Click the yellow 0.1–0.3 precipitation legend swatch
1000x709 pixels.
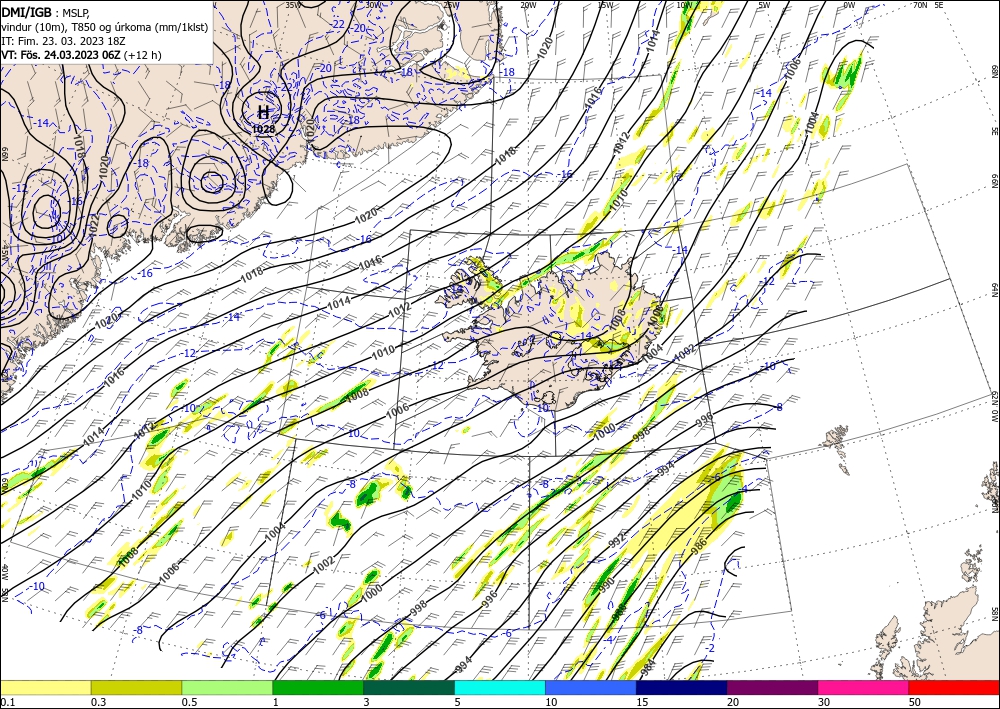click(x=46, y=687)
